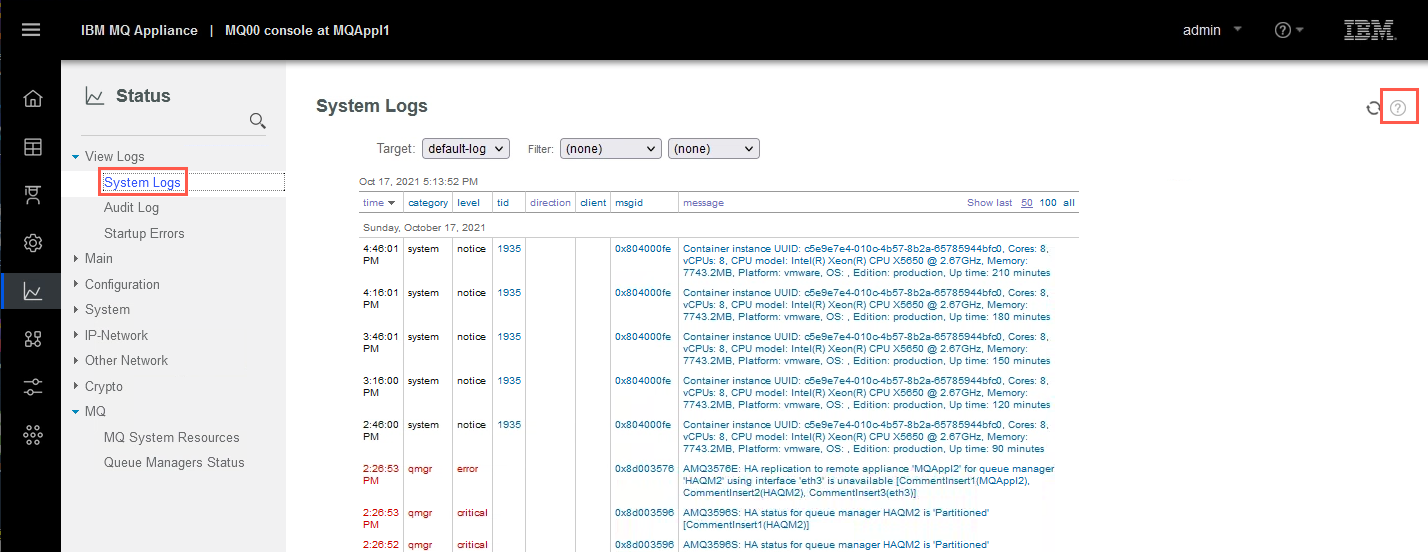Sort by the category column header
This screenshot has height=552, width=1428.
pos(428,203)
